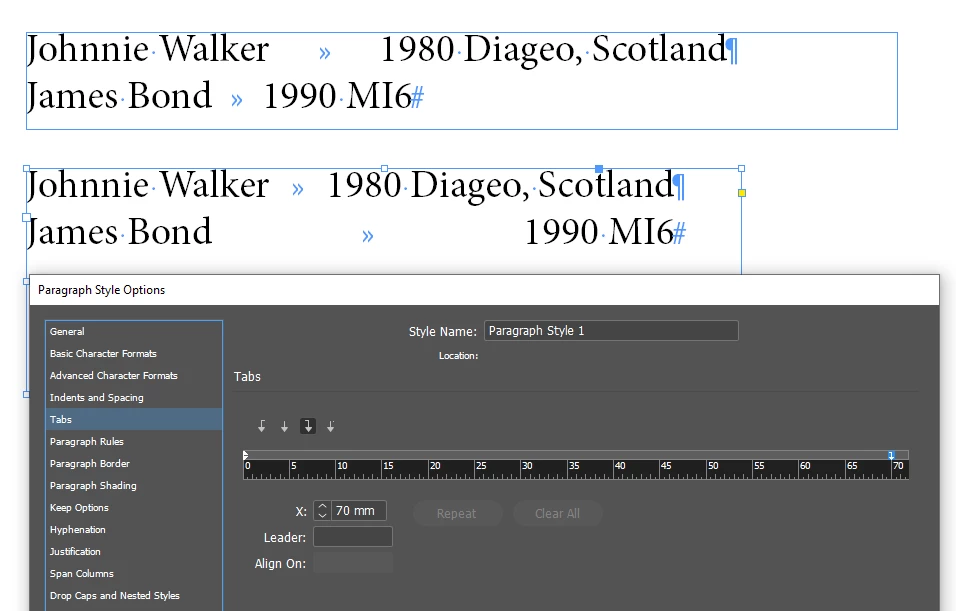Click the X position field showing 70 mm

click(358, 510)
